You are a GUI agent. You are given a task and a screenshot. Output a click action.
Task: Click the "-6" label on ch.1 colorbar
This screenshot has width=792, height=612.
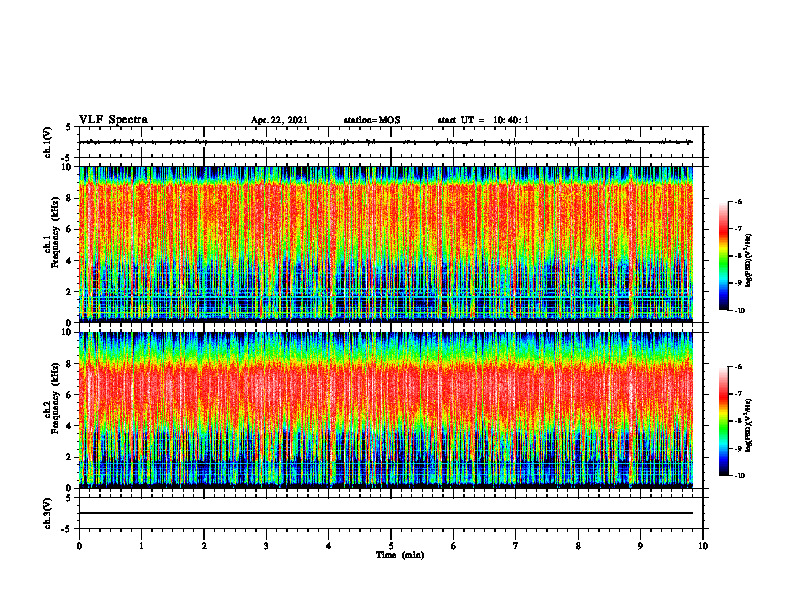[738, 202]
